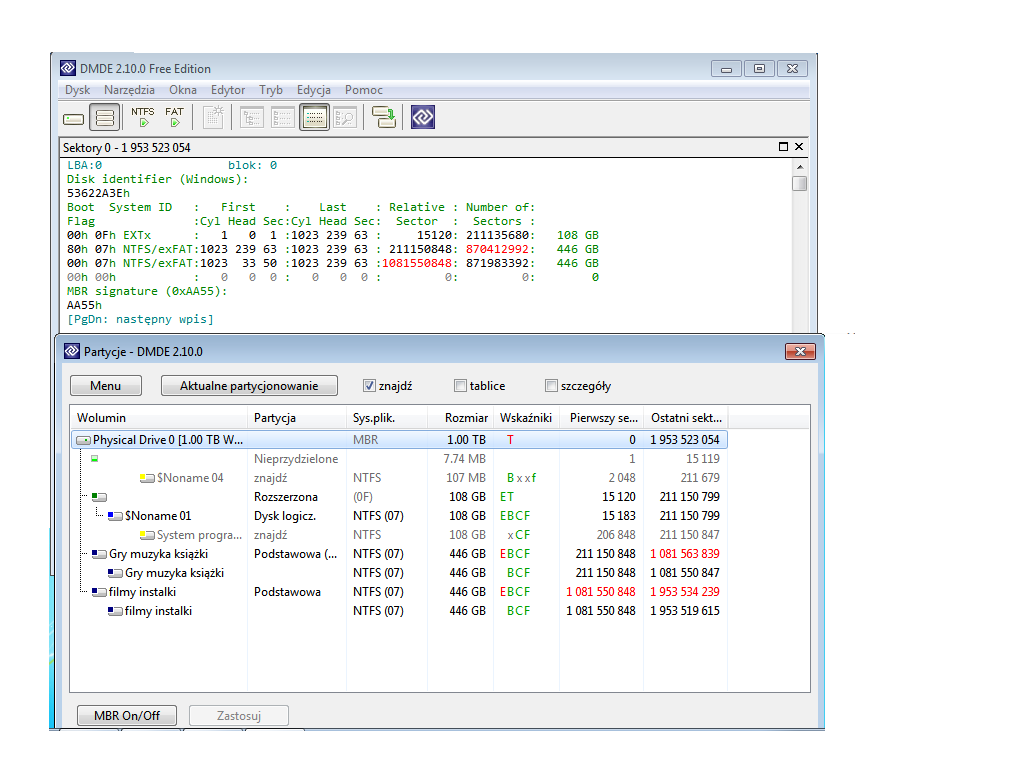The image size is (1024, 768).
Task: Open the Narzędzia menu
Action: (x=129, y=90)
